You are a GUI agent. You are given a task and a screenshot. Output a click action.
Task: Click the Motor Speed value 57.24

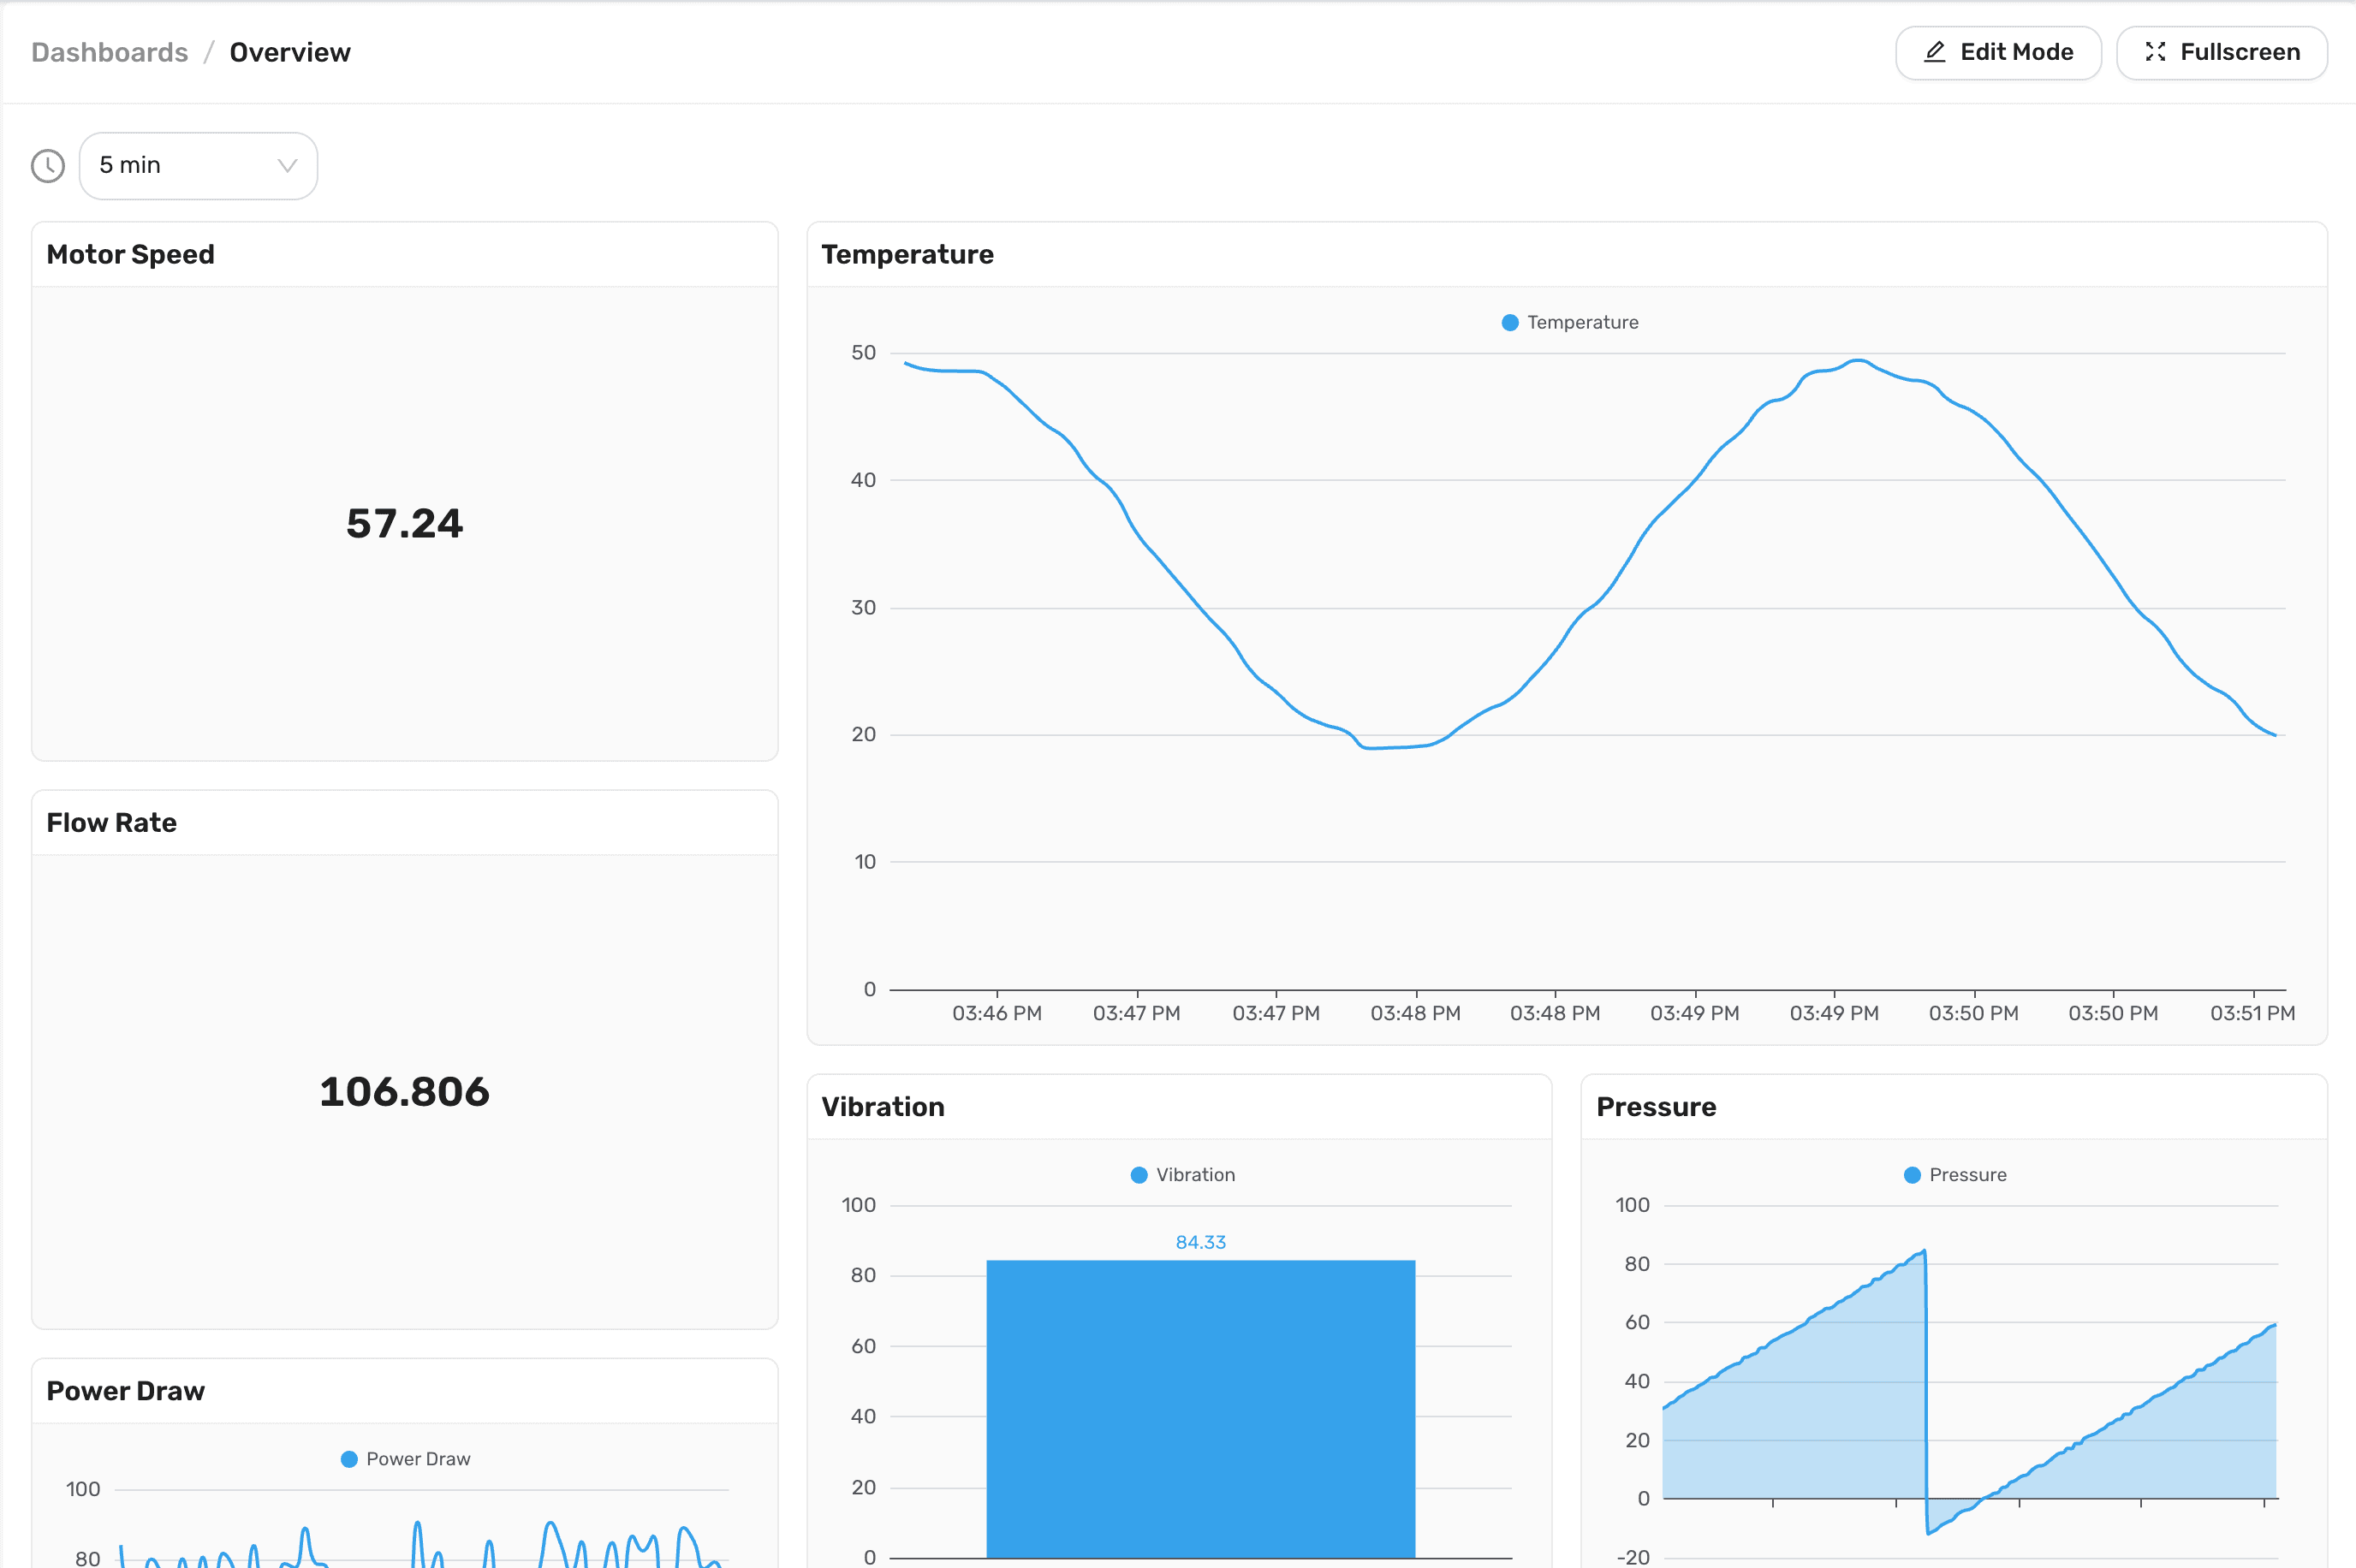coord(404,523)
